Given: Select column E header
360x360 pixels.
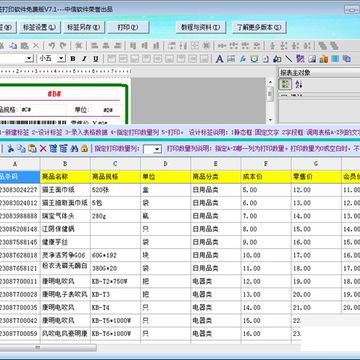Looking at the screenshot, I should coord(216,164).
